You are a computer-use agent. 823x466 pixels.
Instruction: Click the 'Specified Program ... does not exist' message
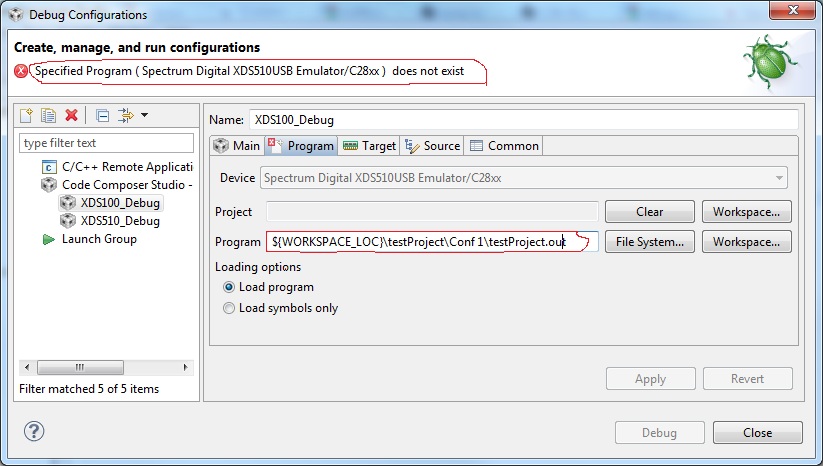[249, 71]
